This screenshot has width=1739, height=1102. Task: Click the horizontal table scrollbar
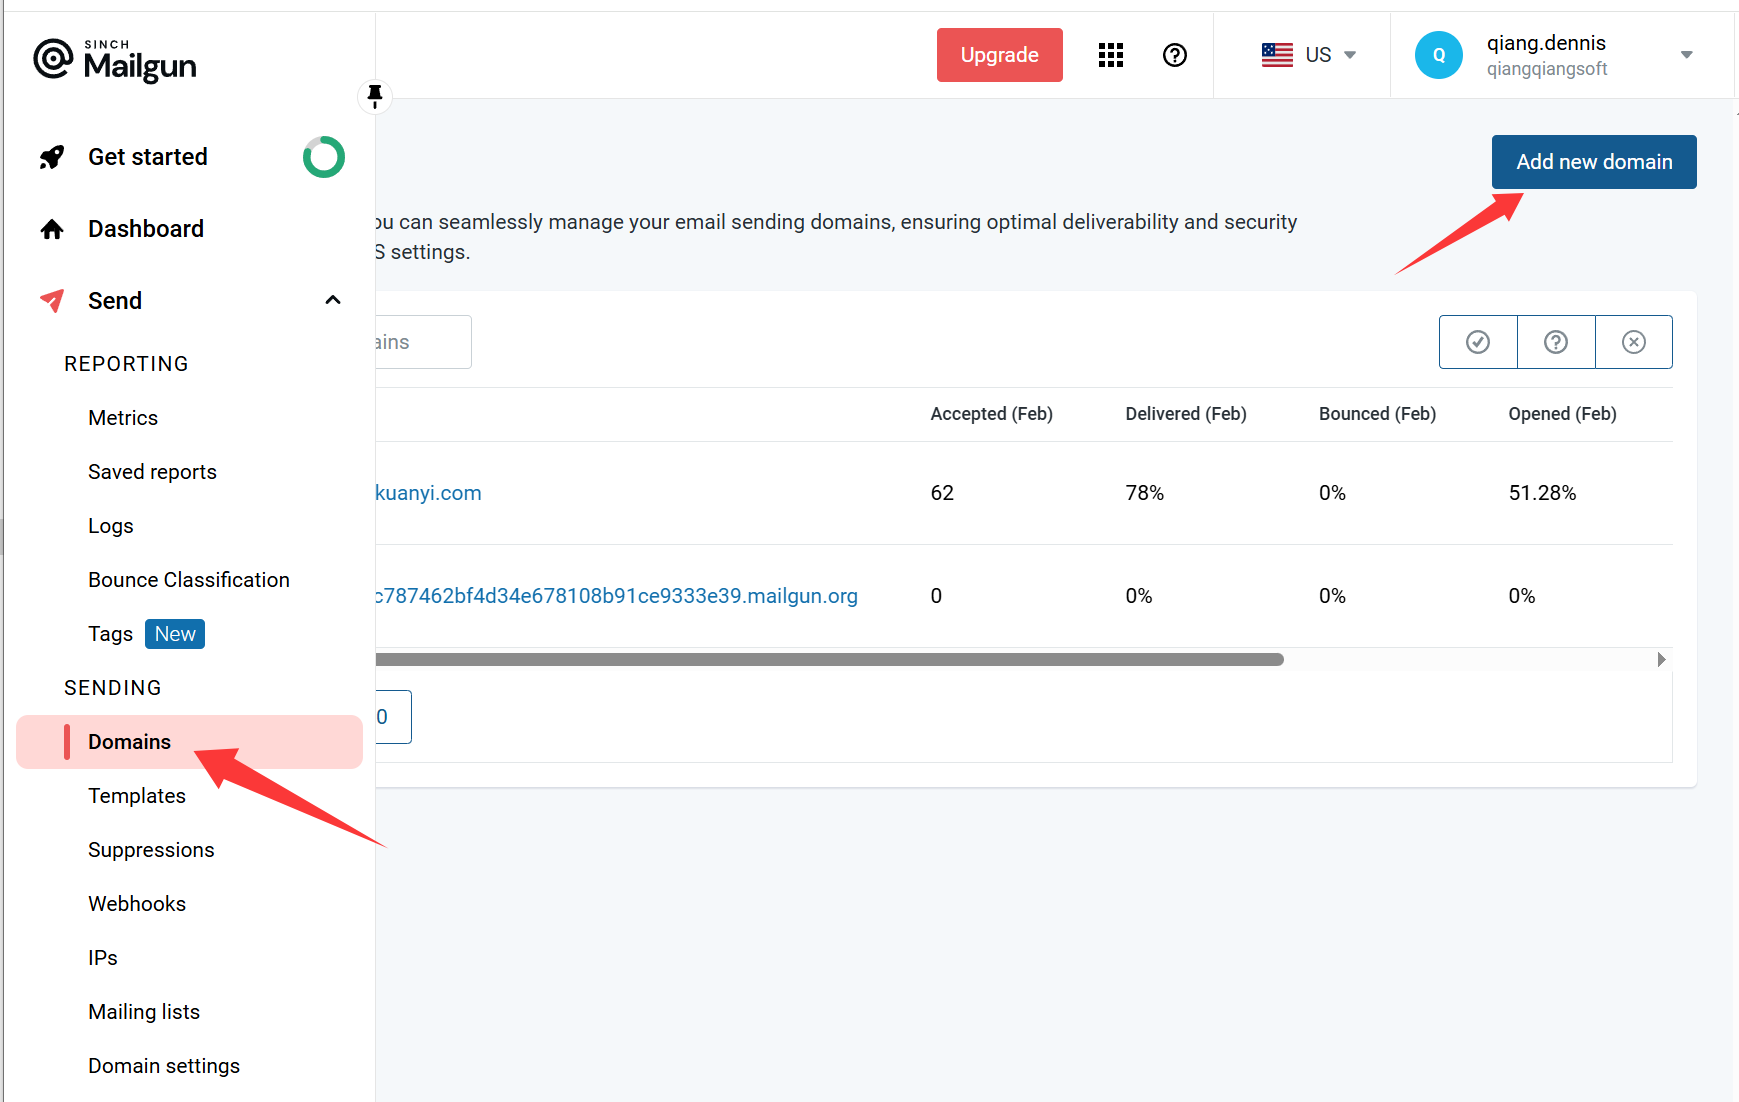(828, 660)
